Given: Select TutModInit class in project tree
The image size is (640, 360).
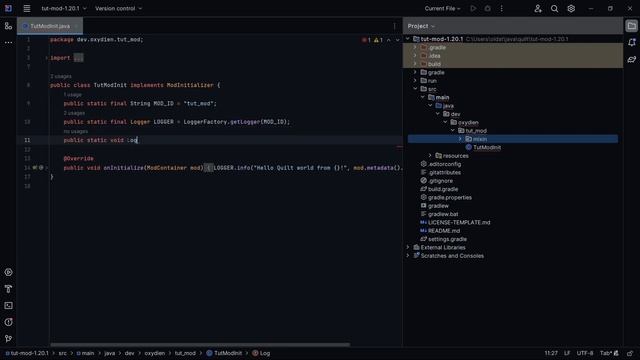Looking at the screenshot, I should [x=487, y=147].
